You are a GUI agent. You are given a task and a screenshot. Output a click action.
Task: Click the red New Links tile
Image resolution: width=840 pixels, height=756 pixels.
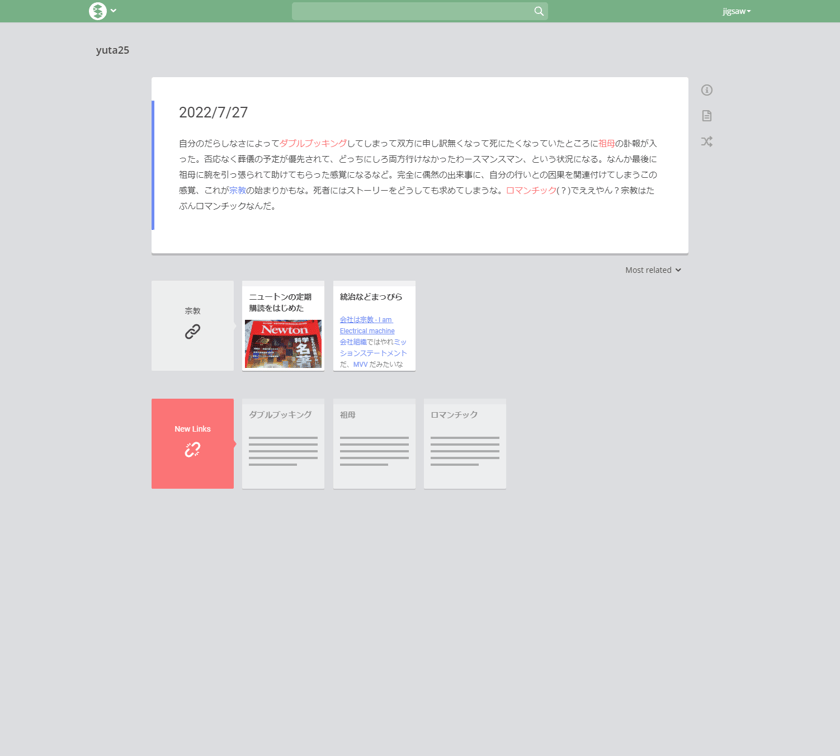(192, 444)
